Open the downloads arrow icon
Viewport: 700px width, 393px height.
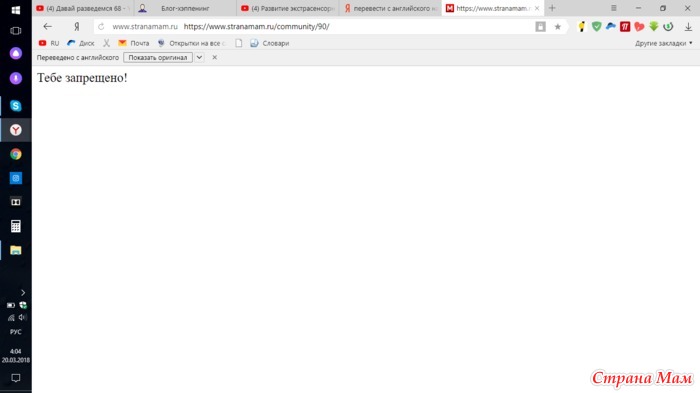pyautogui.click(x=688, y=27)
